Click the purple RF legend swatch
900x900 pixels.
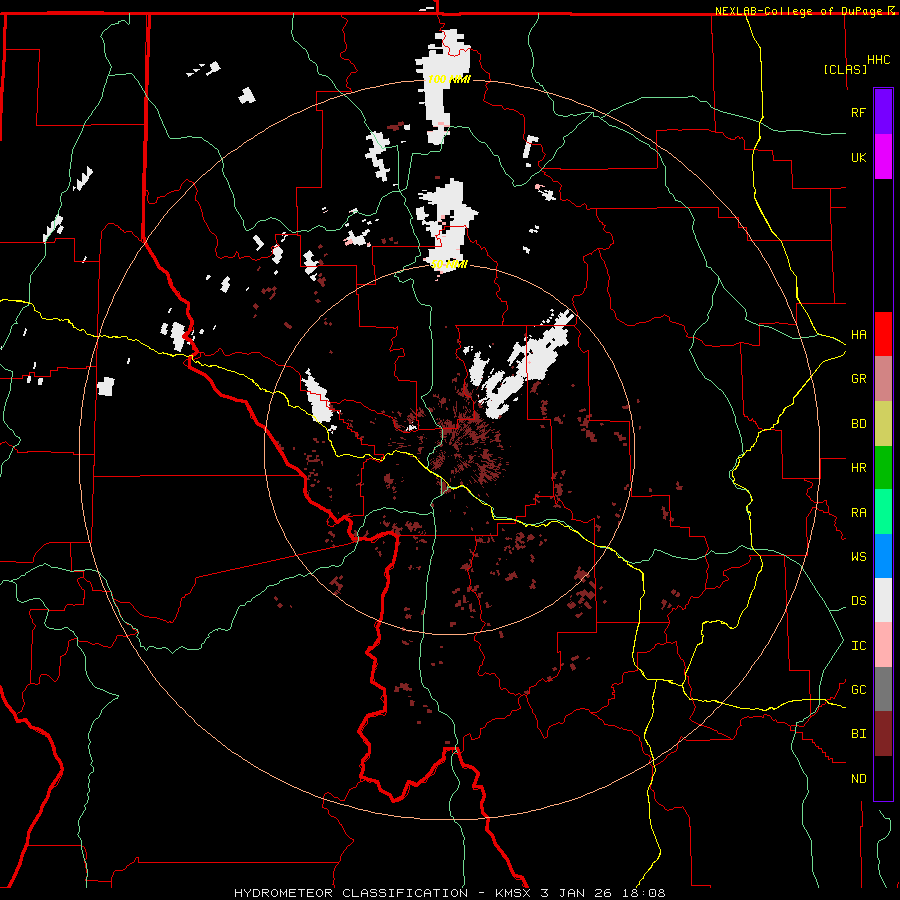(883, 112)
